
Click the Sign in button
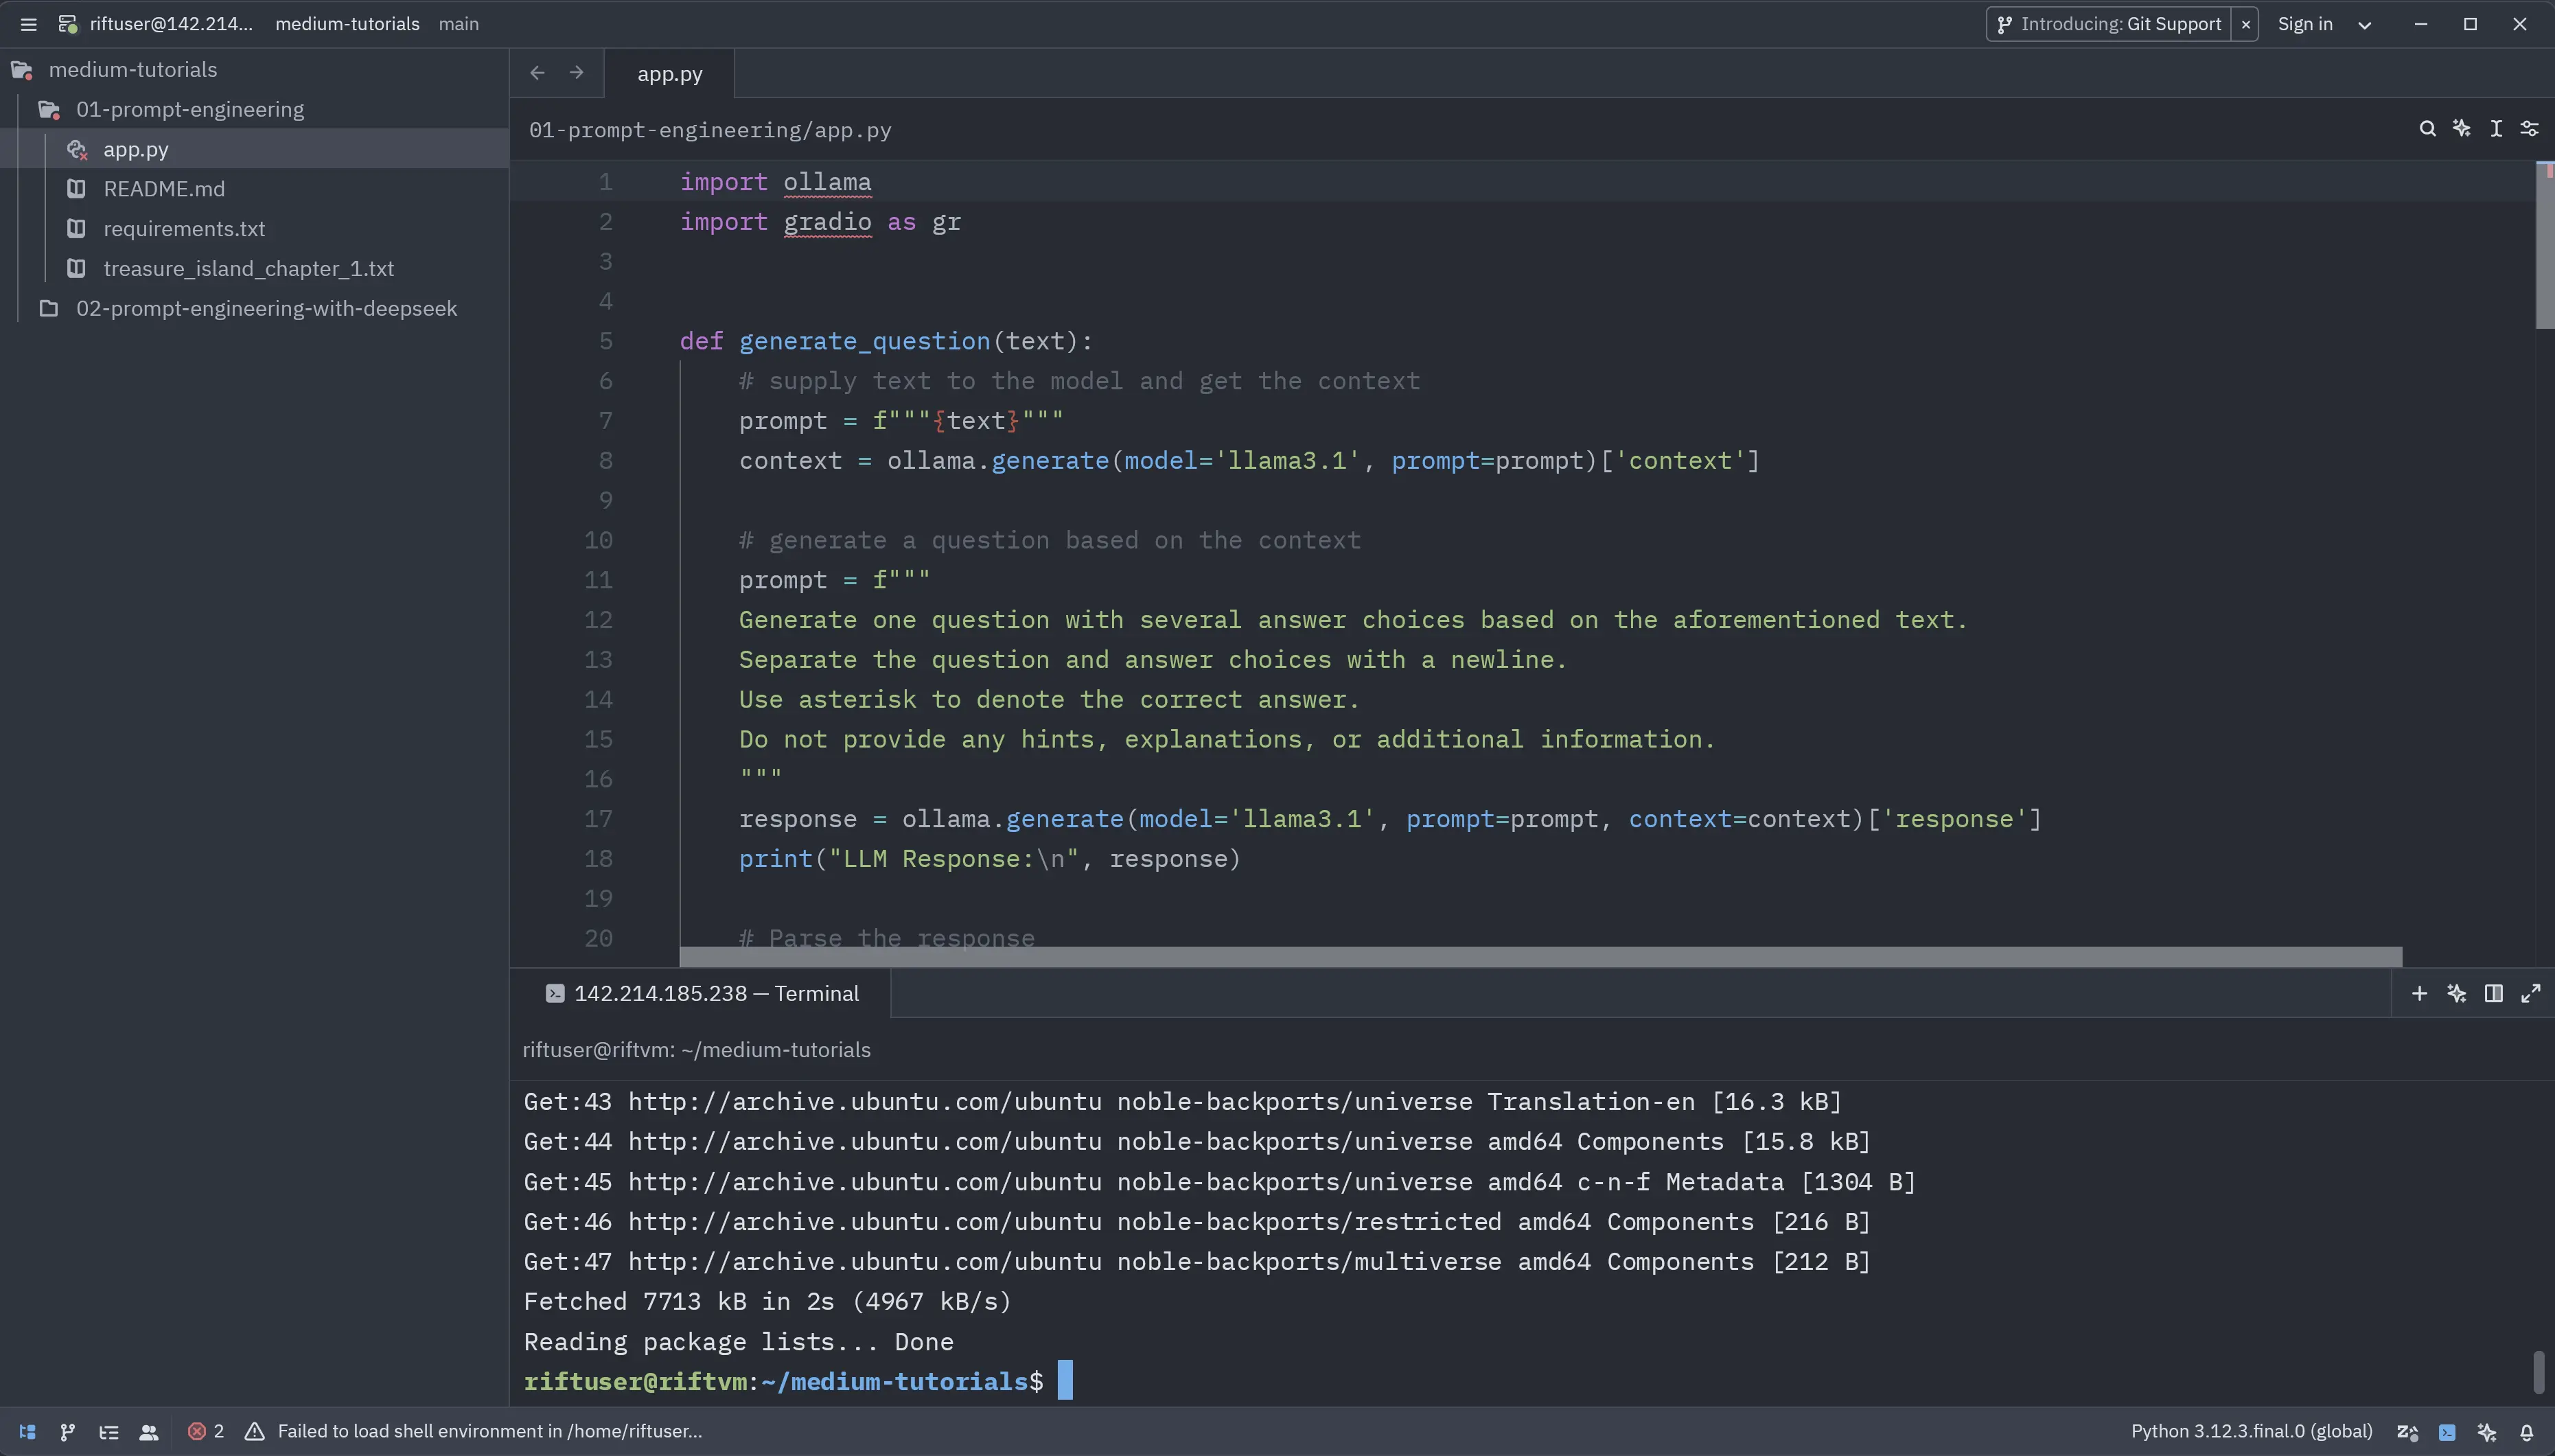coord(2305,24)
